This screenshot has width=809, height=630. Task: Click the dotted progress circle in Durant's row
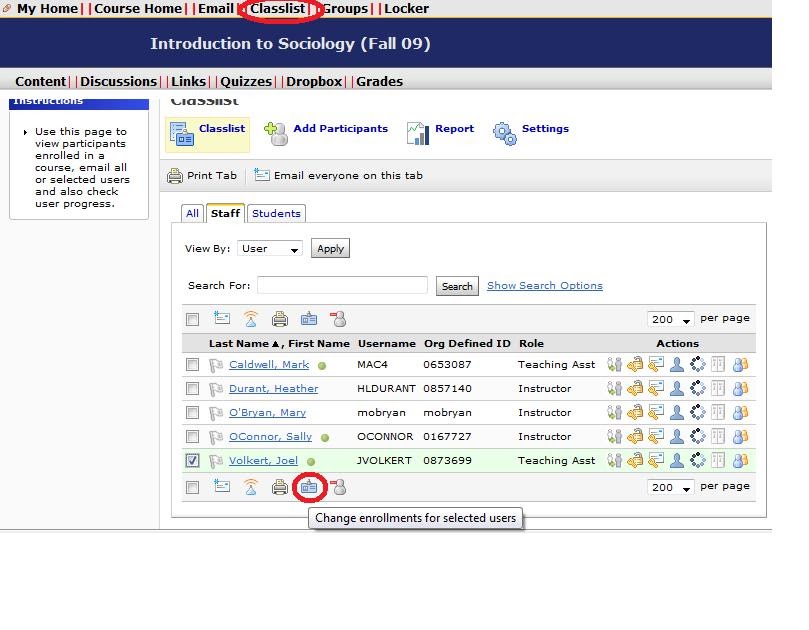tap(698, 389)
